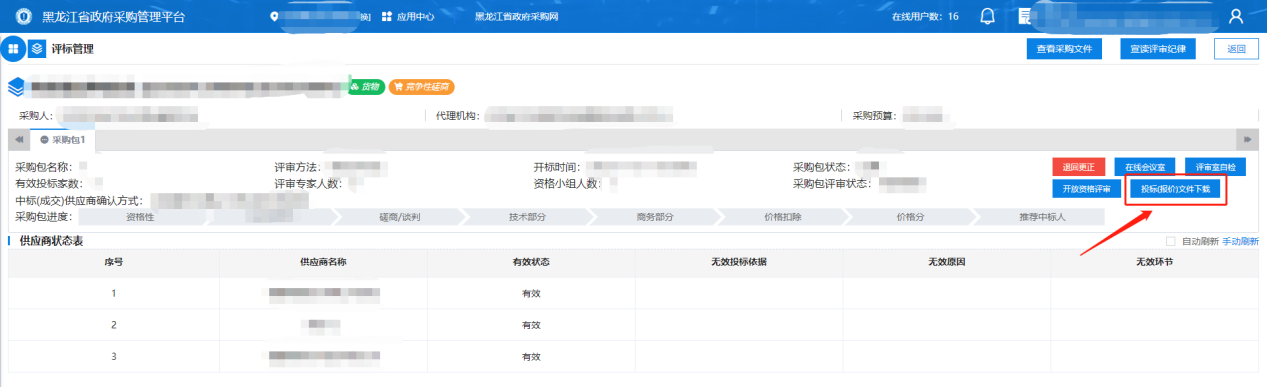This screenshot has width=1267, height=387.
Task: Click the 序号 column header
Action: point(114,261)
